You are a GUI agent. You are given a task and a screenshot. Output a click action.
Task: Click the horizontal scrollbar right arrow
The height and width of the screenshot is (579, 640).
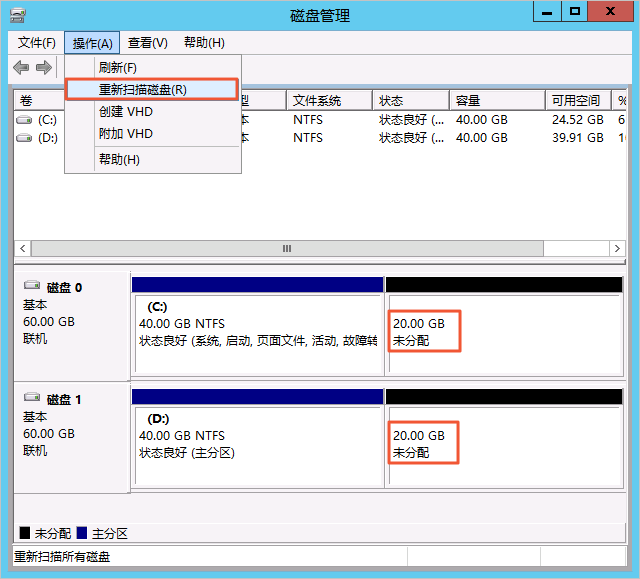(x=620, y=248)
